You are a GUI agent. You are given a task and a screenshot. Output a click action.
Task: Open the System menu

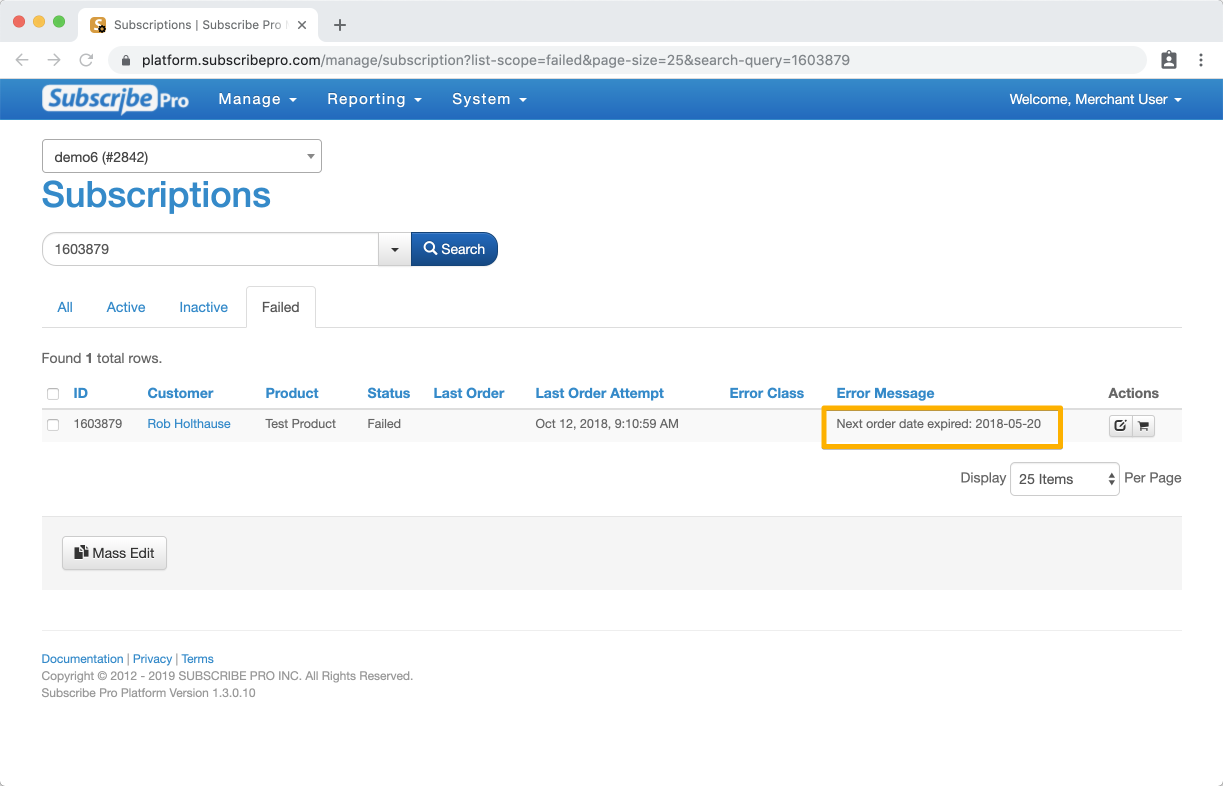[x=490, y=99]
